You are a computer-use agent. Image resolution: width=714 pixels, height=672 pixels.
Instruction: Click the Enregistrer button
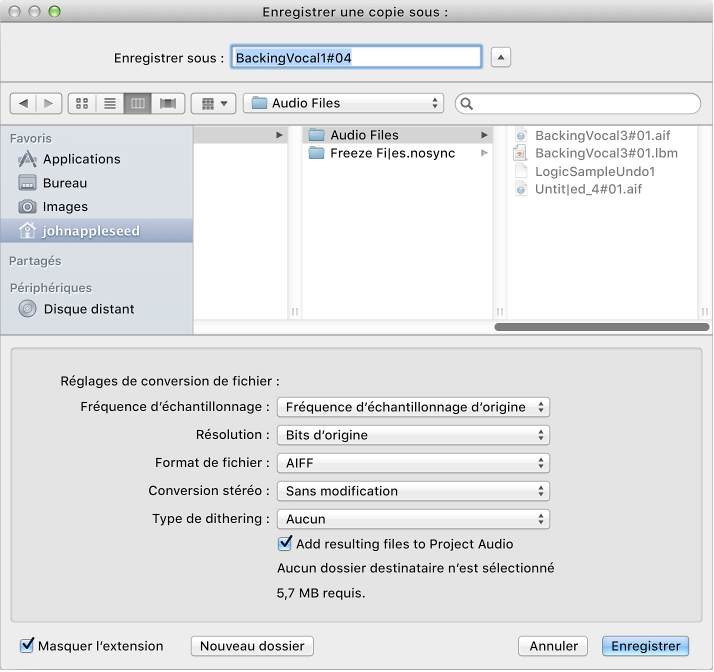645,646
